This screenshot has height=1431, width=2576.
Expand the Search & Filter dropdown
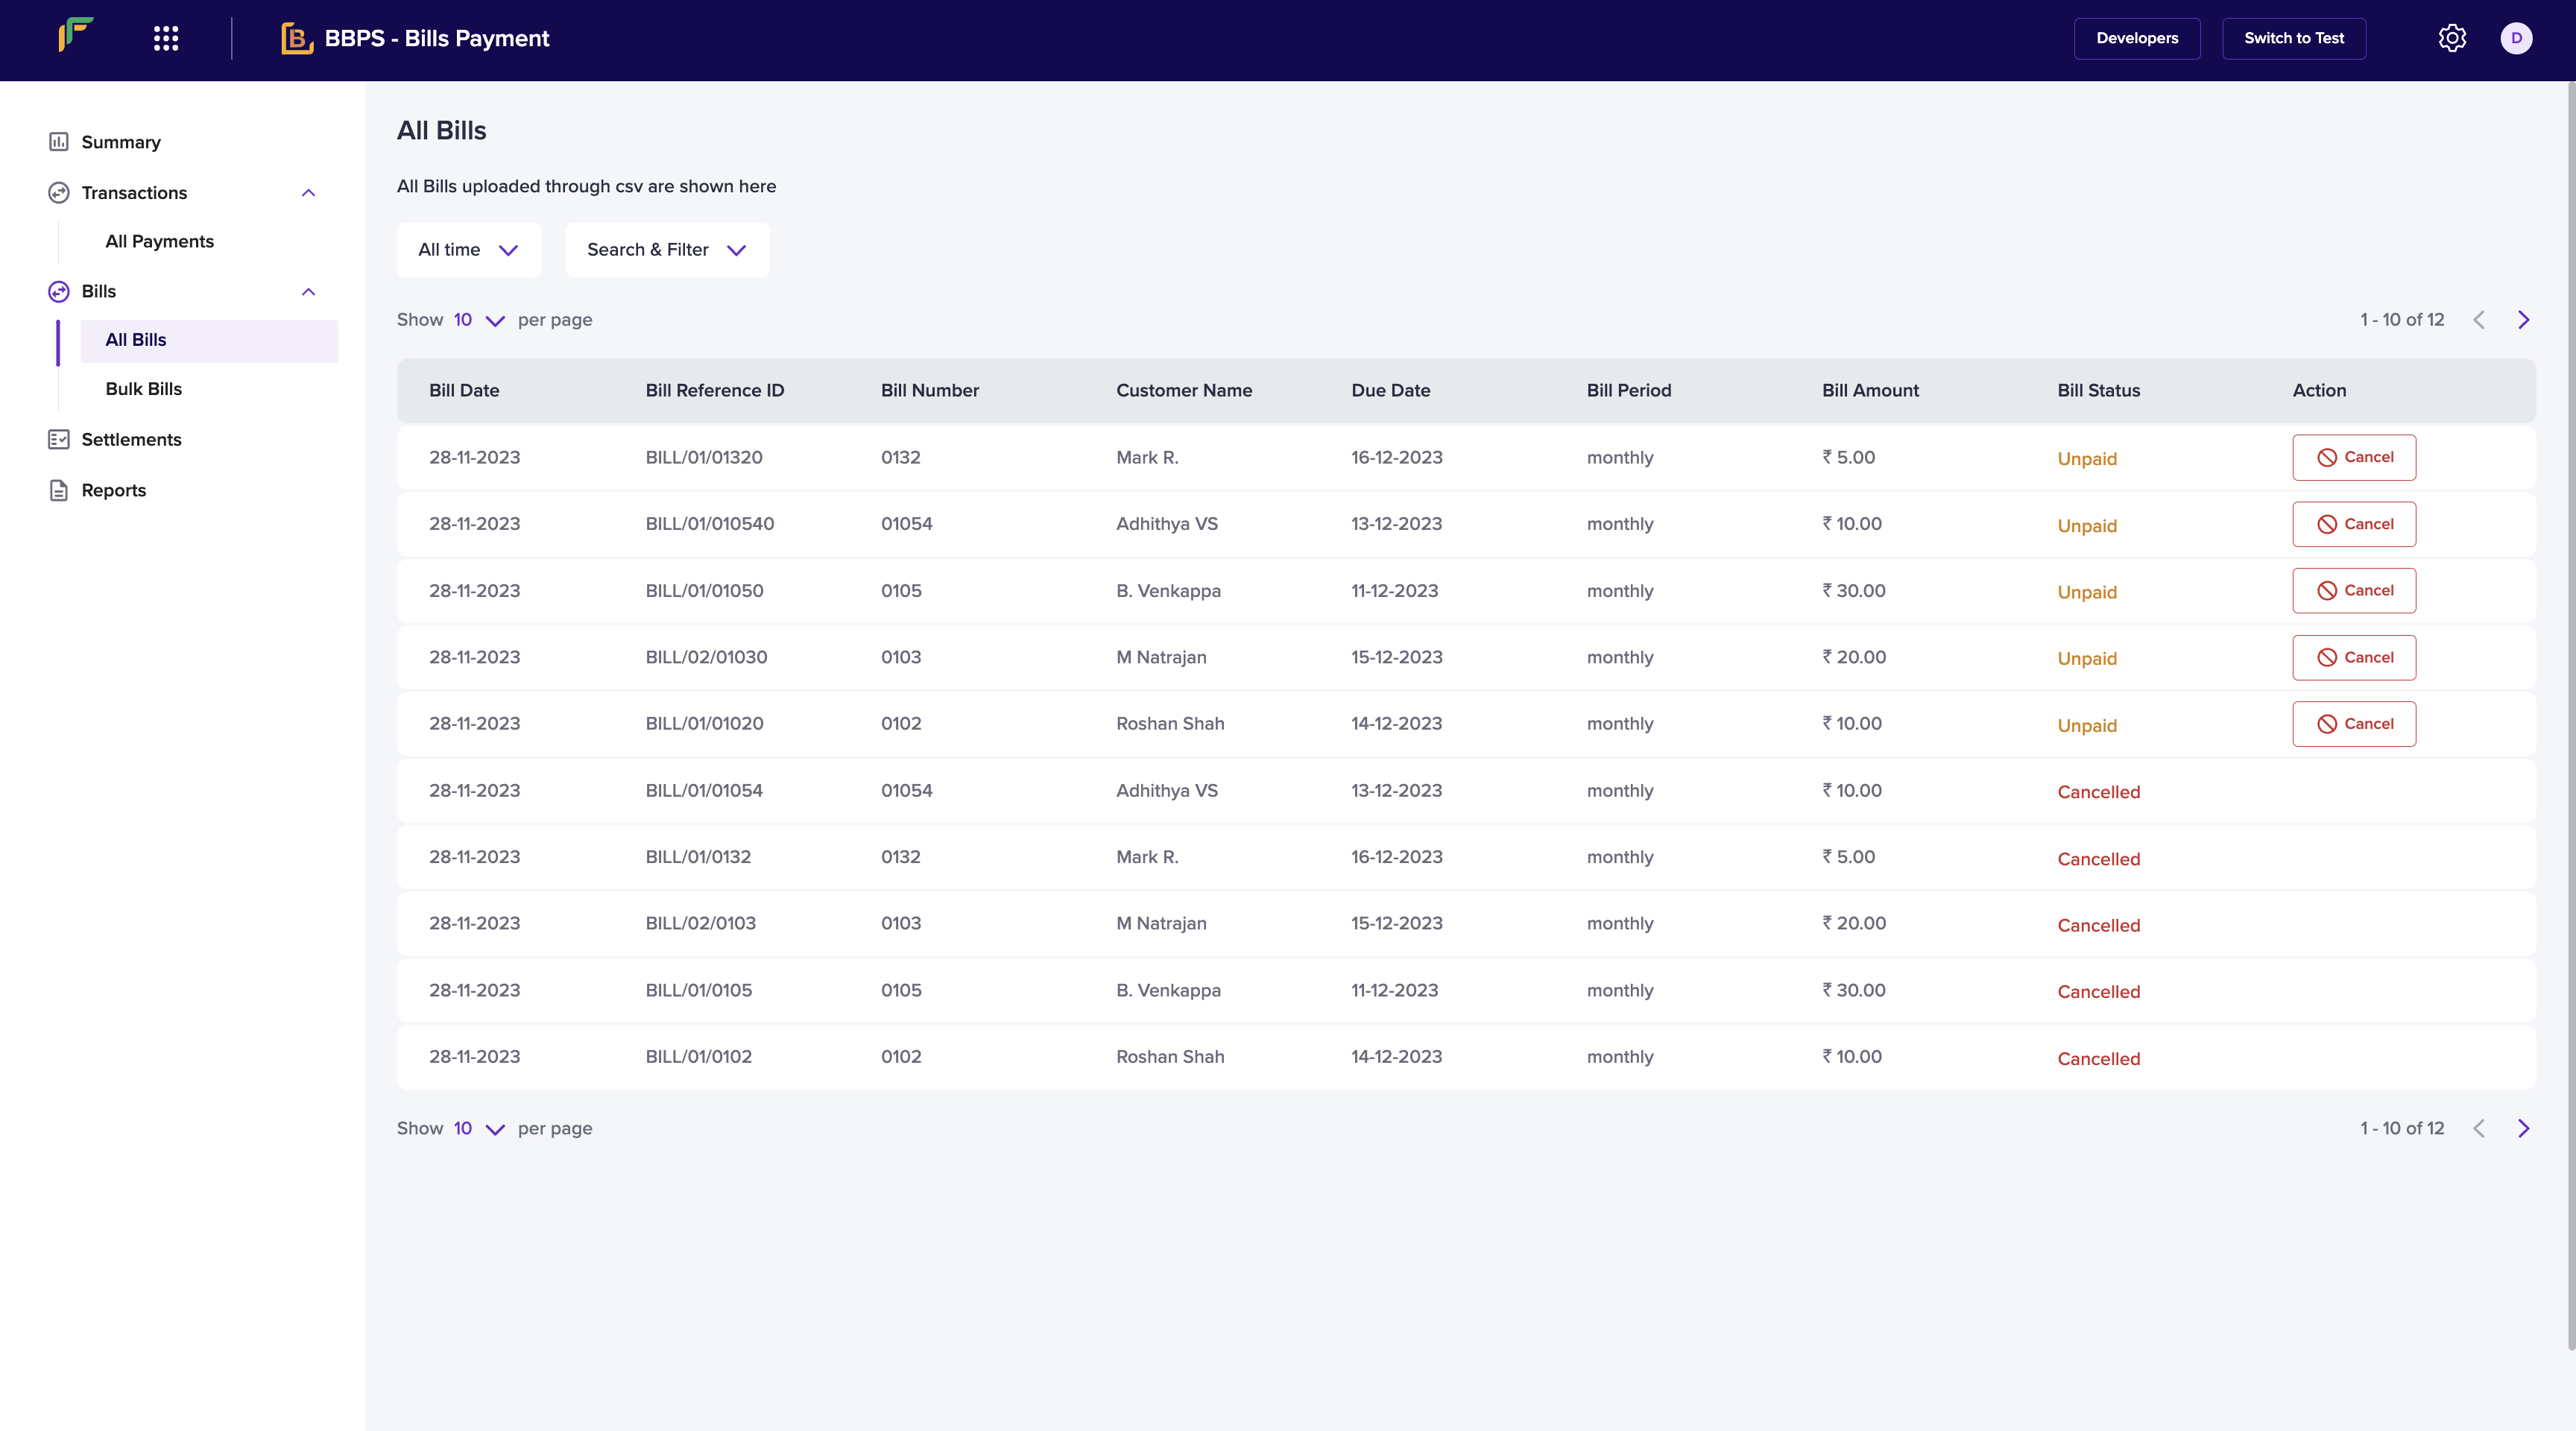tap(667, 250)
